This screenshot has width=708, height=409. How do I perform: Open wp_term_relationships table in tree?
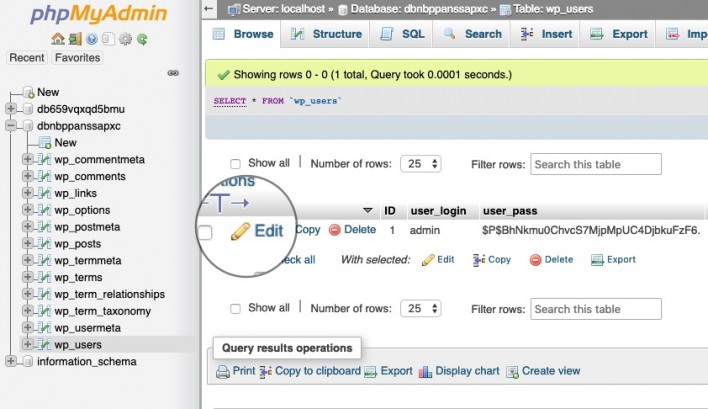(x=109, y=294)
